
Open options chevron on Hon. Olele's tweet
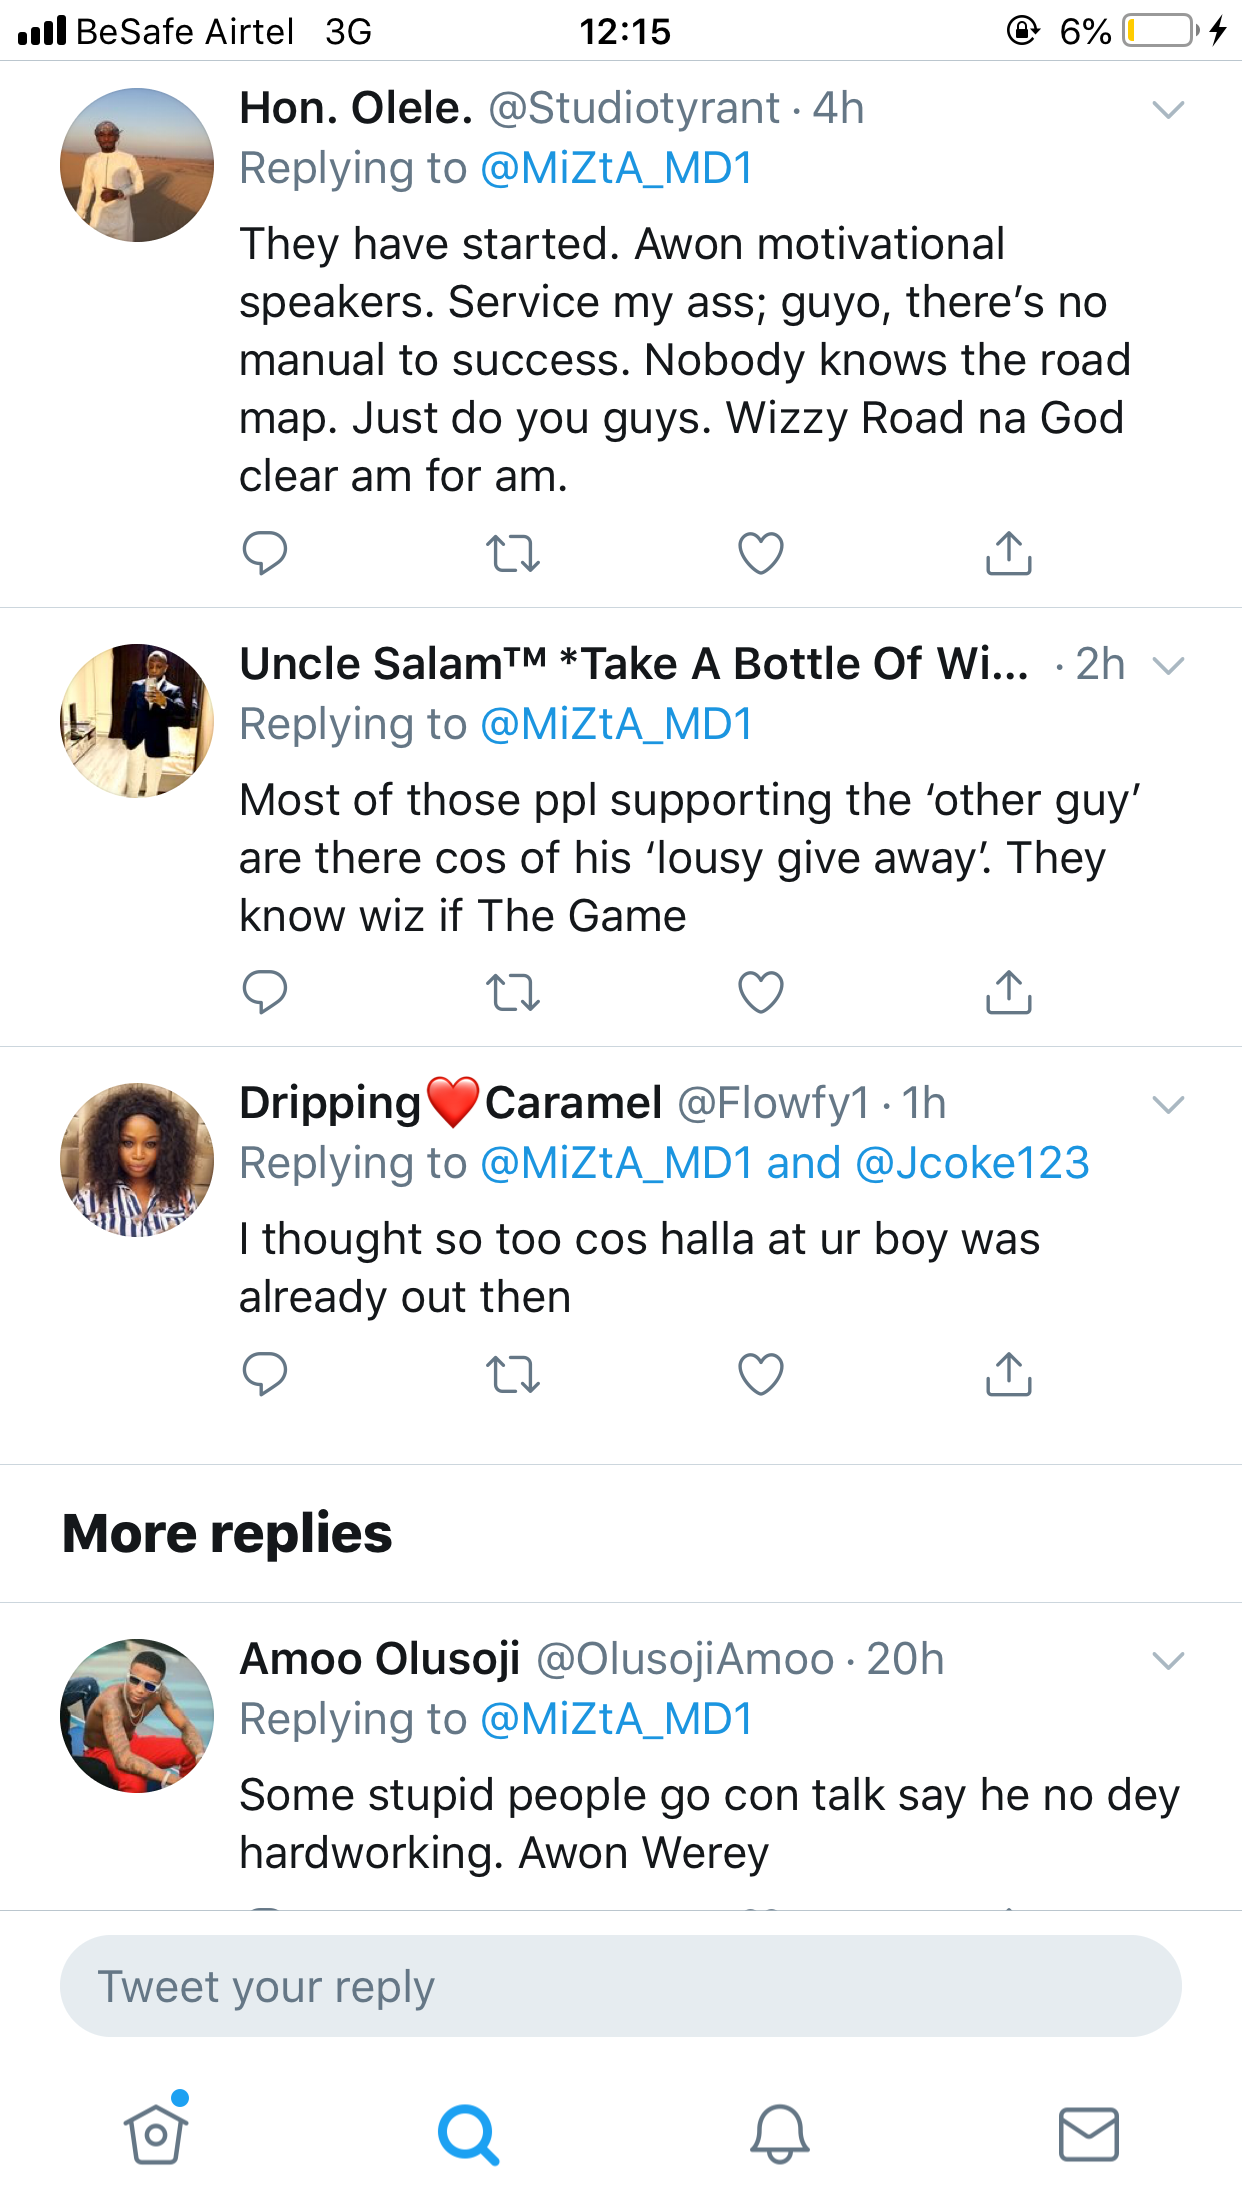[x=1168, y=109]
